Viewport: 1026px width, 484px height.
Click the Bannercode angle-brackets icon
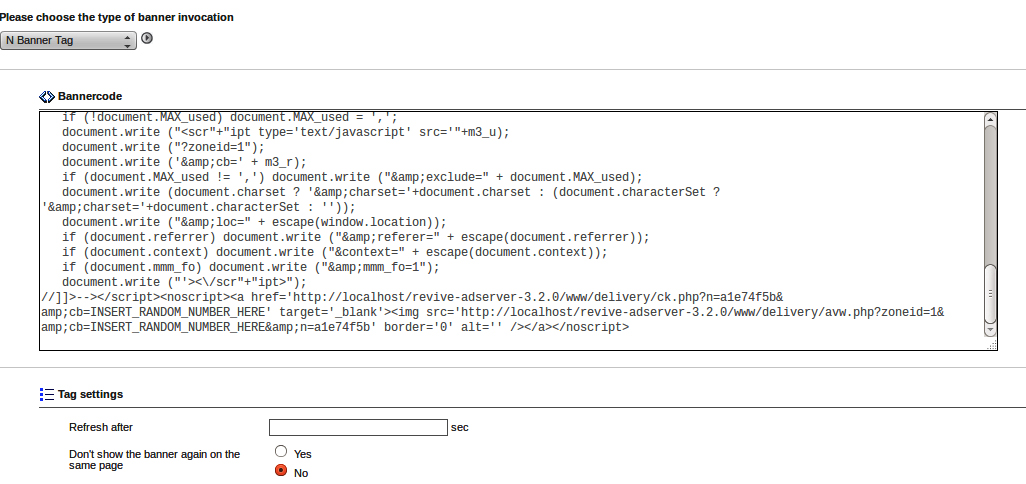click(46, 97)
